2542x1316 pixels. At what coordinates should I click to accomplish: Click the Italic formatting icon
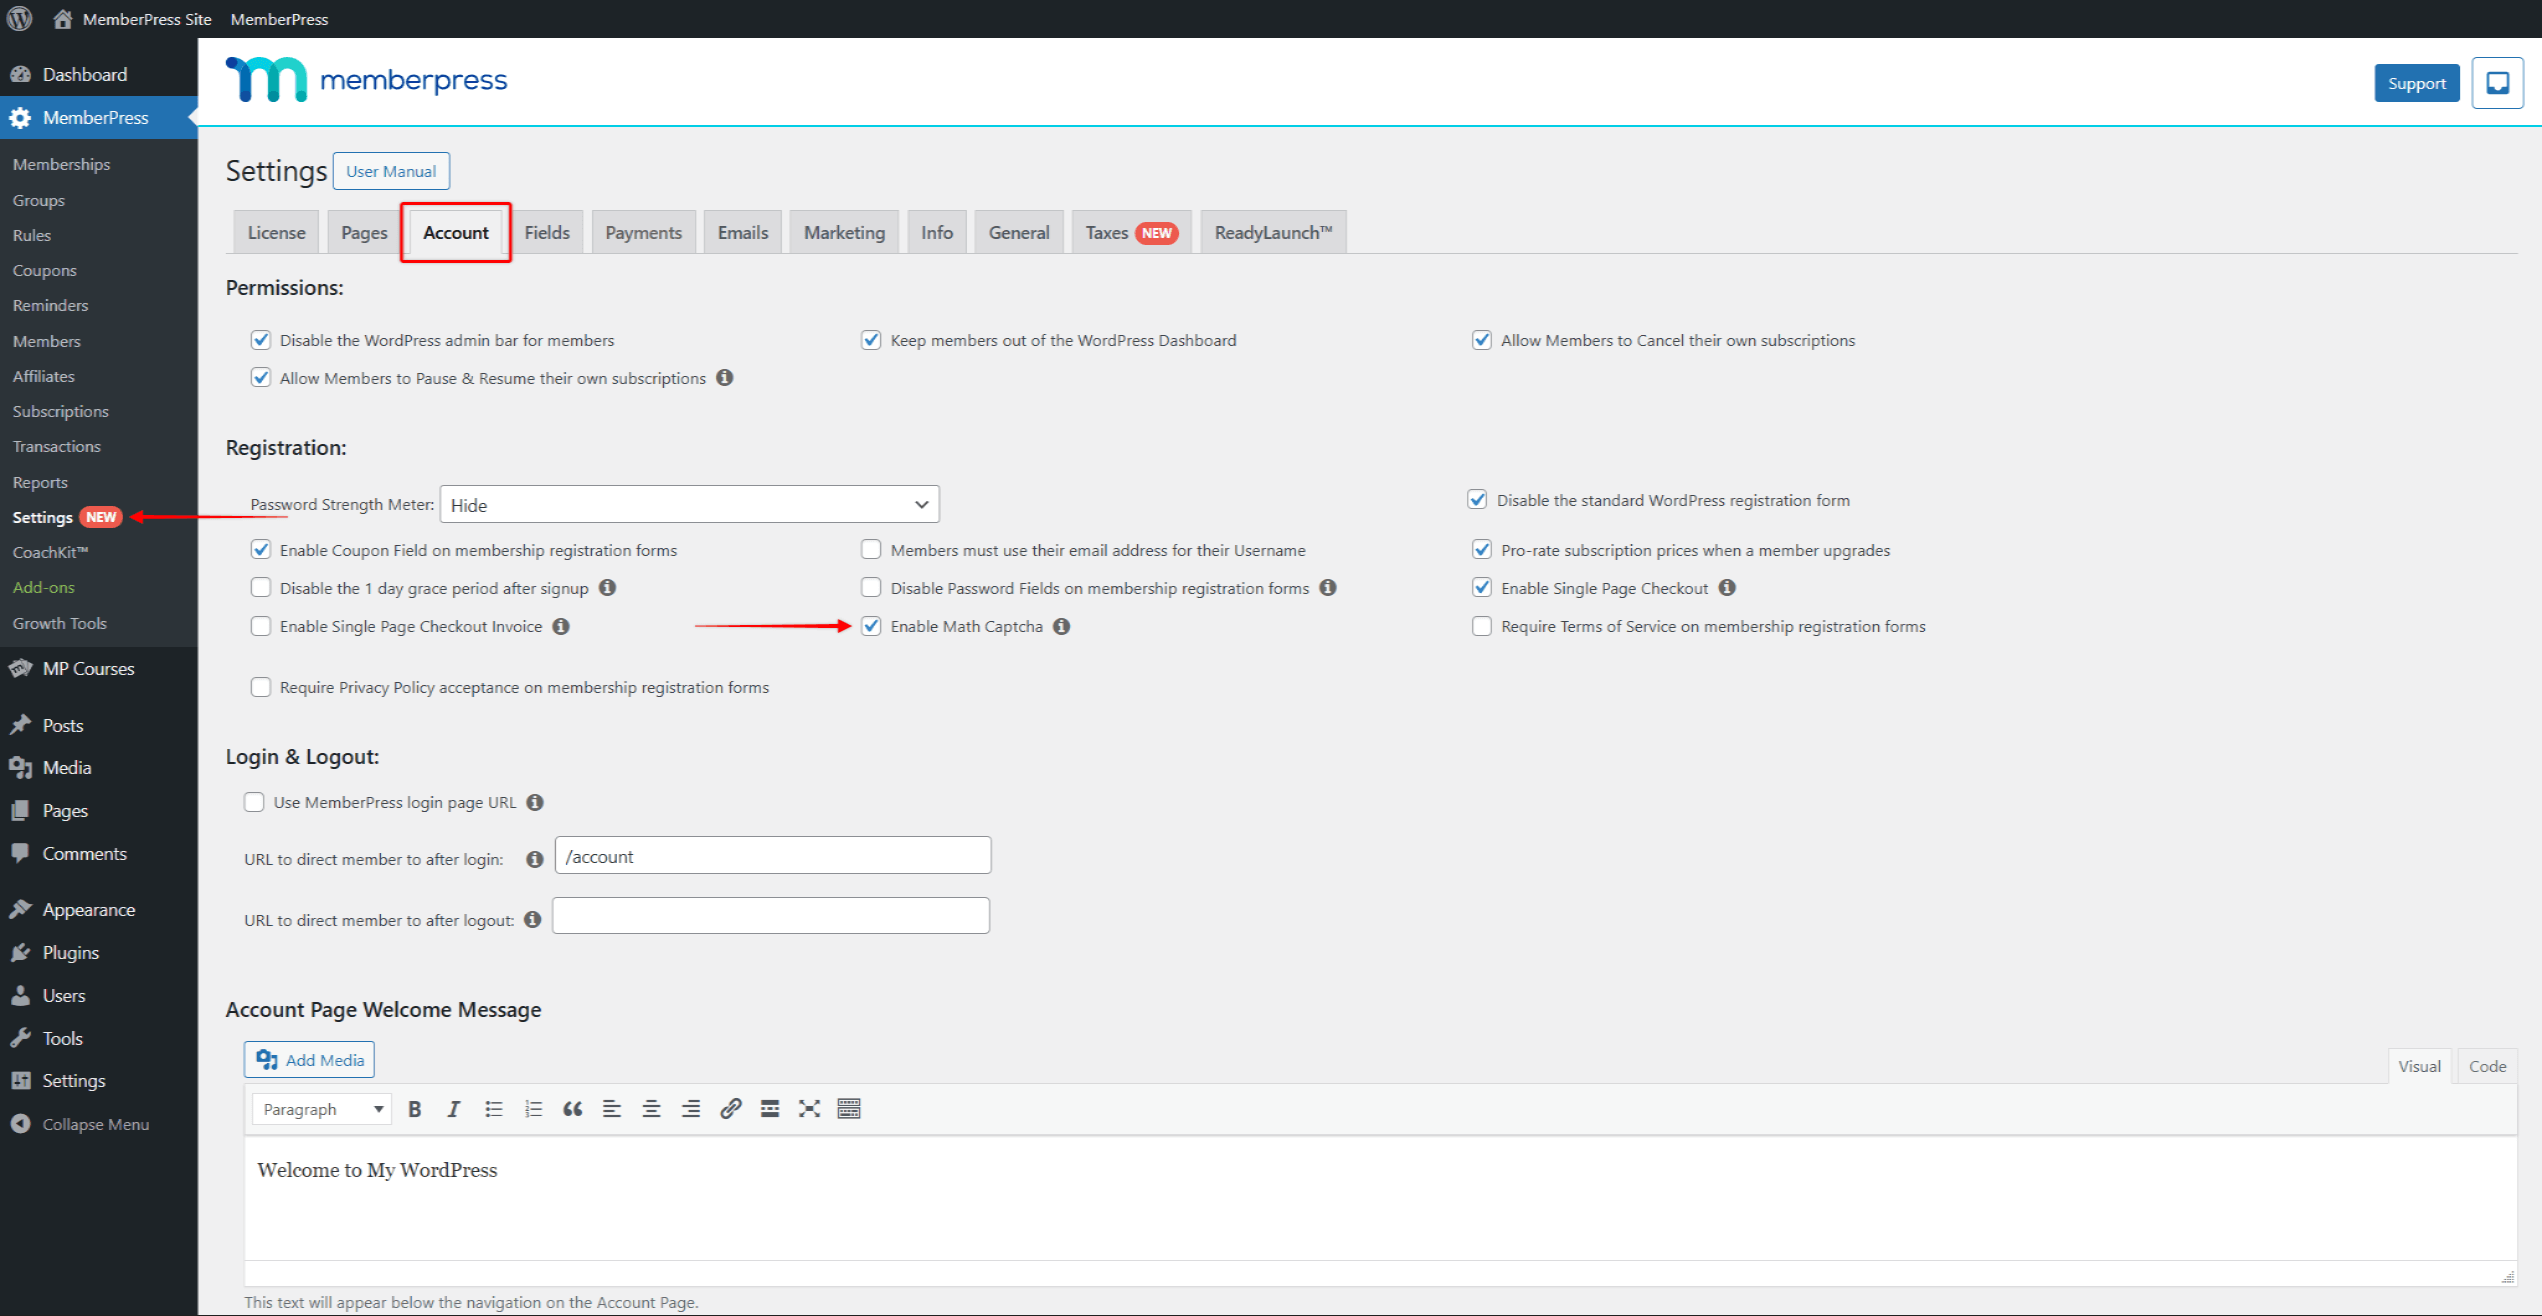pos(453,1109)
